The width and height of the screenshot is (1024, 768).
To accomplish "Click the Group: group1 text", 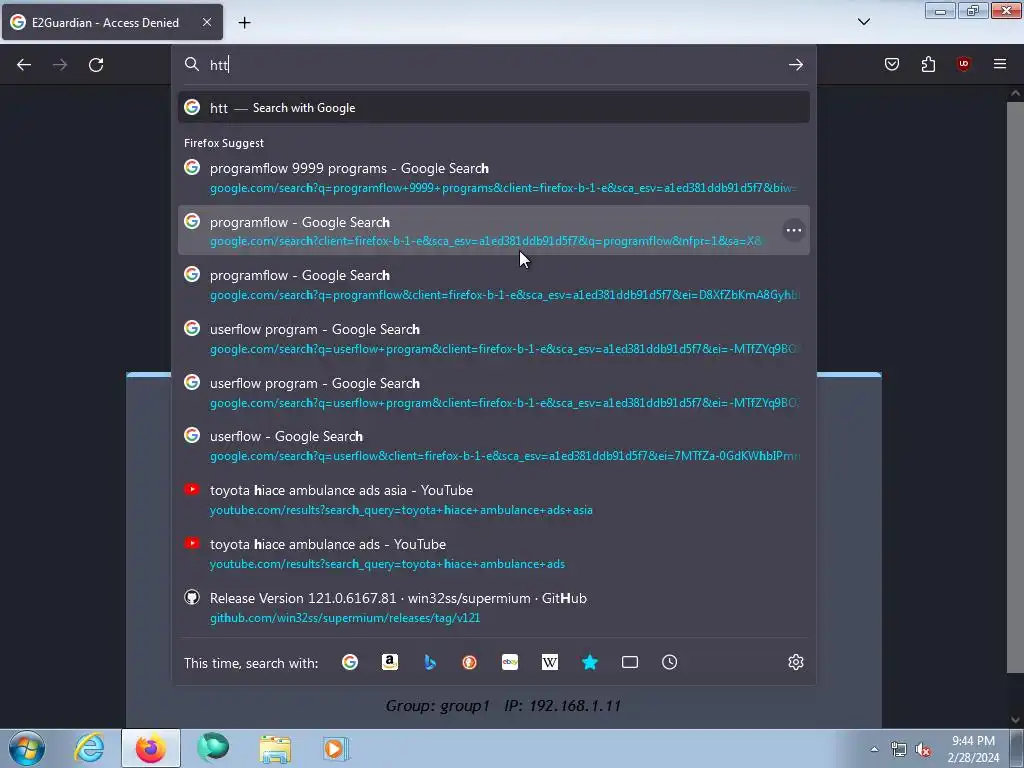I will [x=438, y=706].
